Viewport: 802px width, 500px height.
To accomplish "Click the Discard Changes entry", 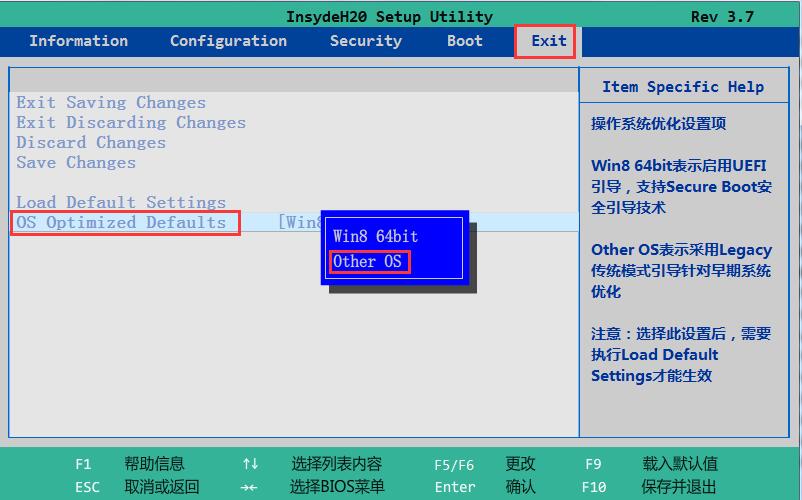I will click(x=91, y=142).
